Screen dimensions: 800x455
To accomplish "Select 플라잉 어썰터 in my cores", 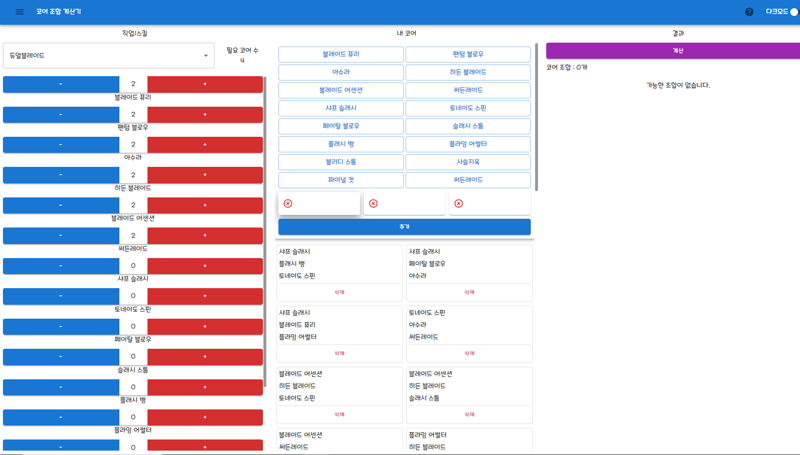I will pyautogui.click(x=468, y=144).
